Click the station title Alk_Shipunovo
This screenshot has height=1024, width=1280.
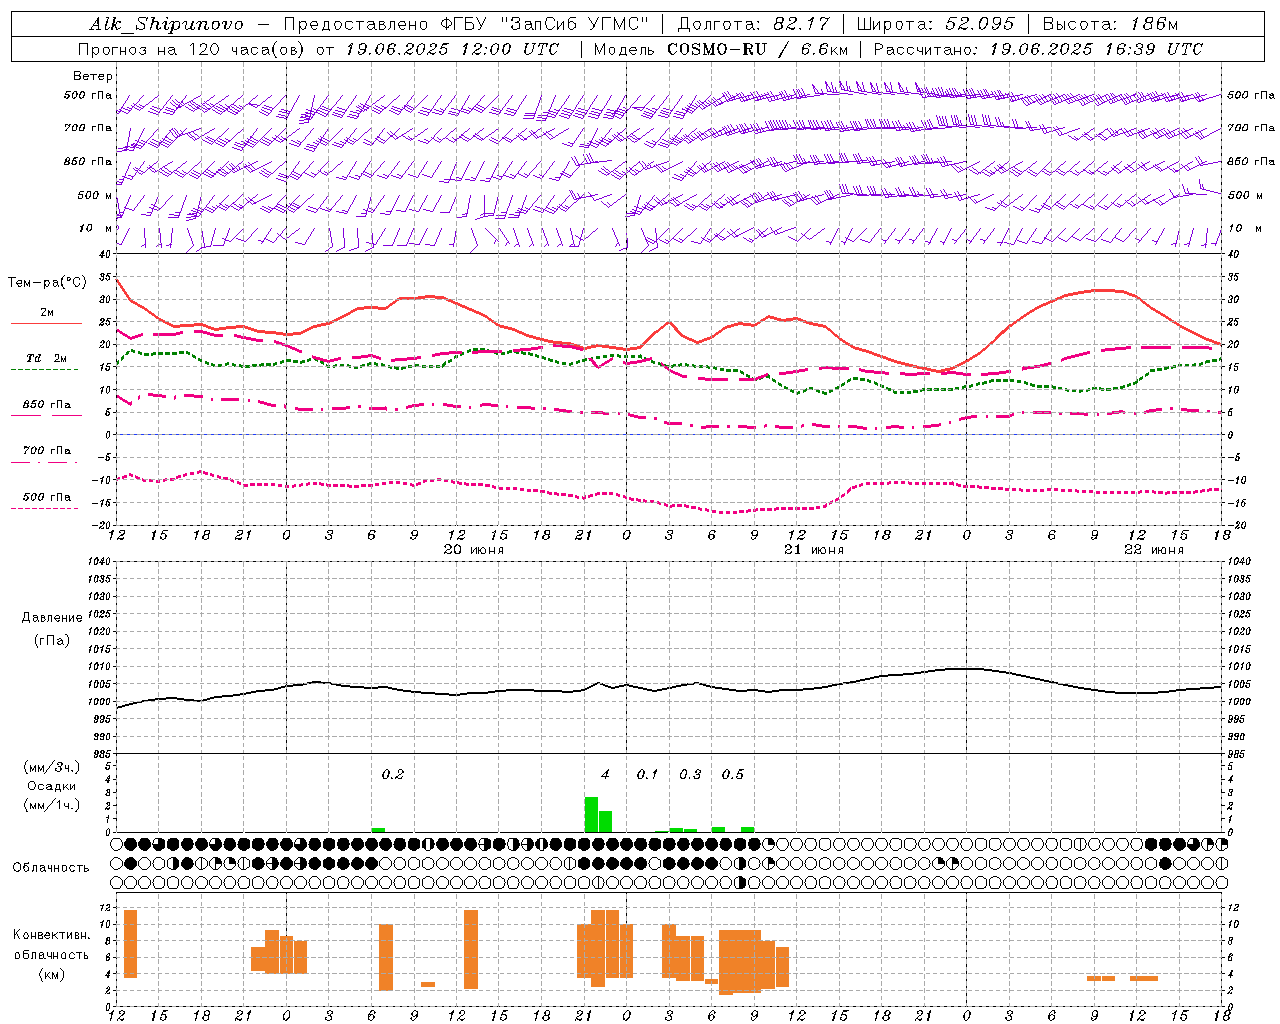(166, 24)
